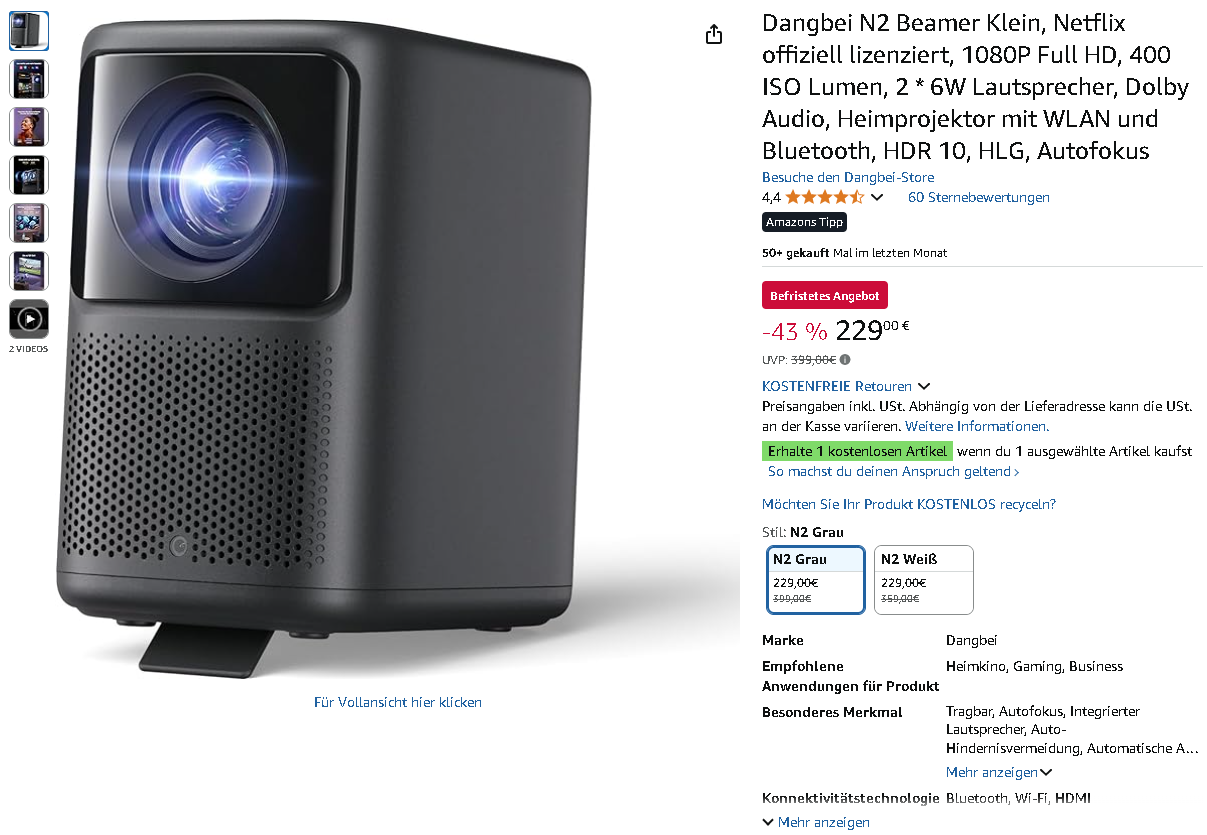Choose the N2 Grau style option
Image resolution: width=1207 pixels, height=835 pixels.
pyautogui.click(x=816, y=580)
